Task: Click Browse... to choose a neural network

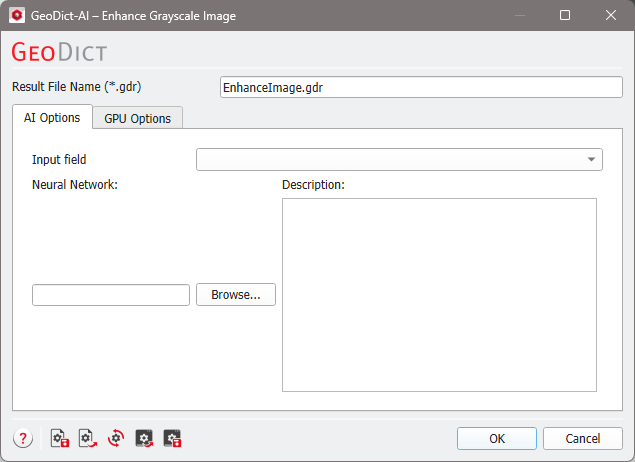Action: 236,294
